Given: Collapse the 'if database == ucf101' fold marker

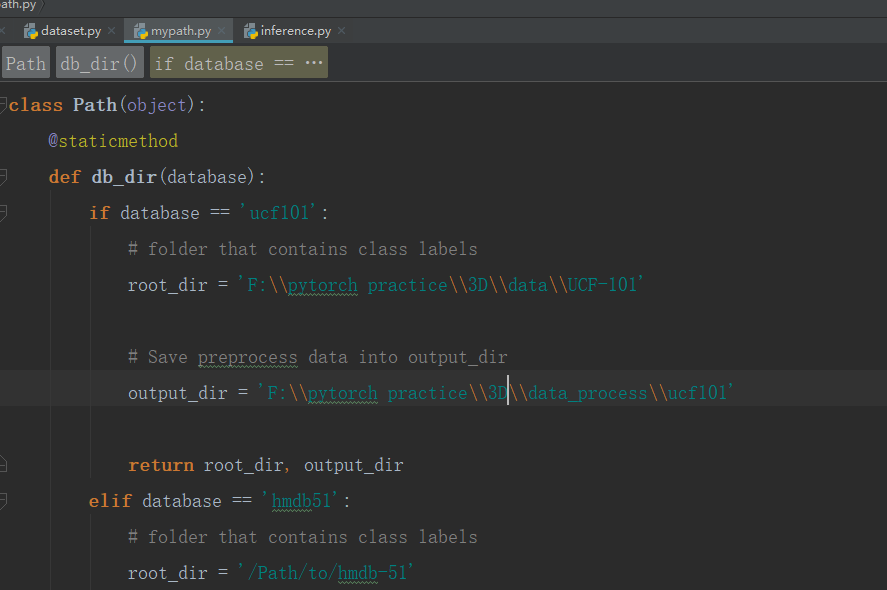Looking at the screenshot, I should tap(3, 212).
